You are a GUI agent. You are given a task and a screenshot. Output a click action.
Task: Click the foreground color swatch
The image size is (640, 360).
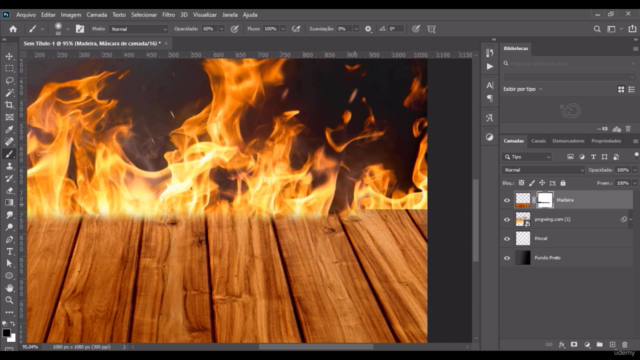click(6, 333)
